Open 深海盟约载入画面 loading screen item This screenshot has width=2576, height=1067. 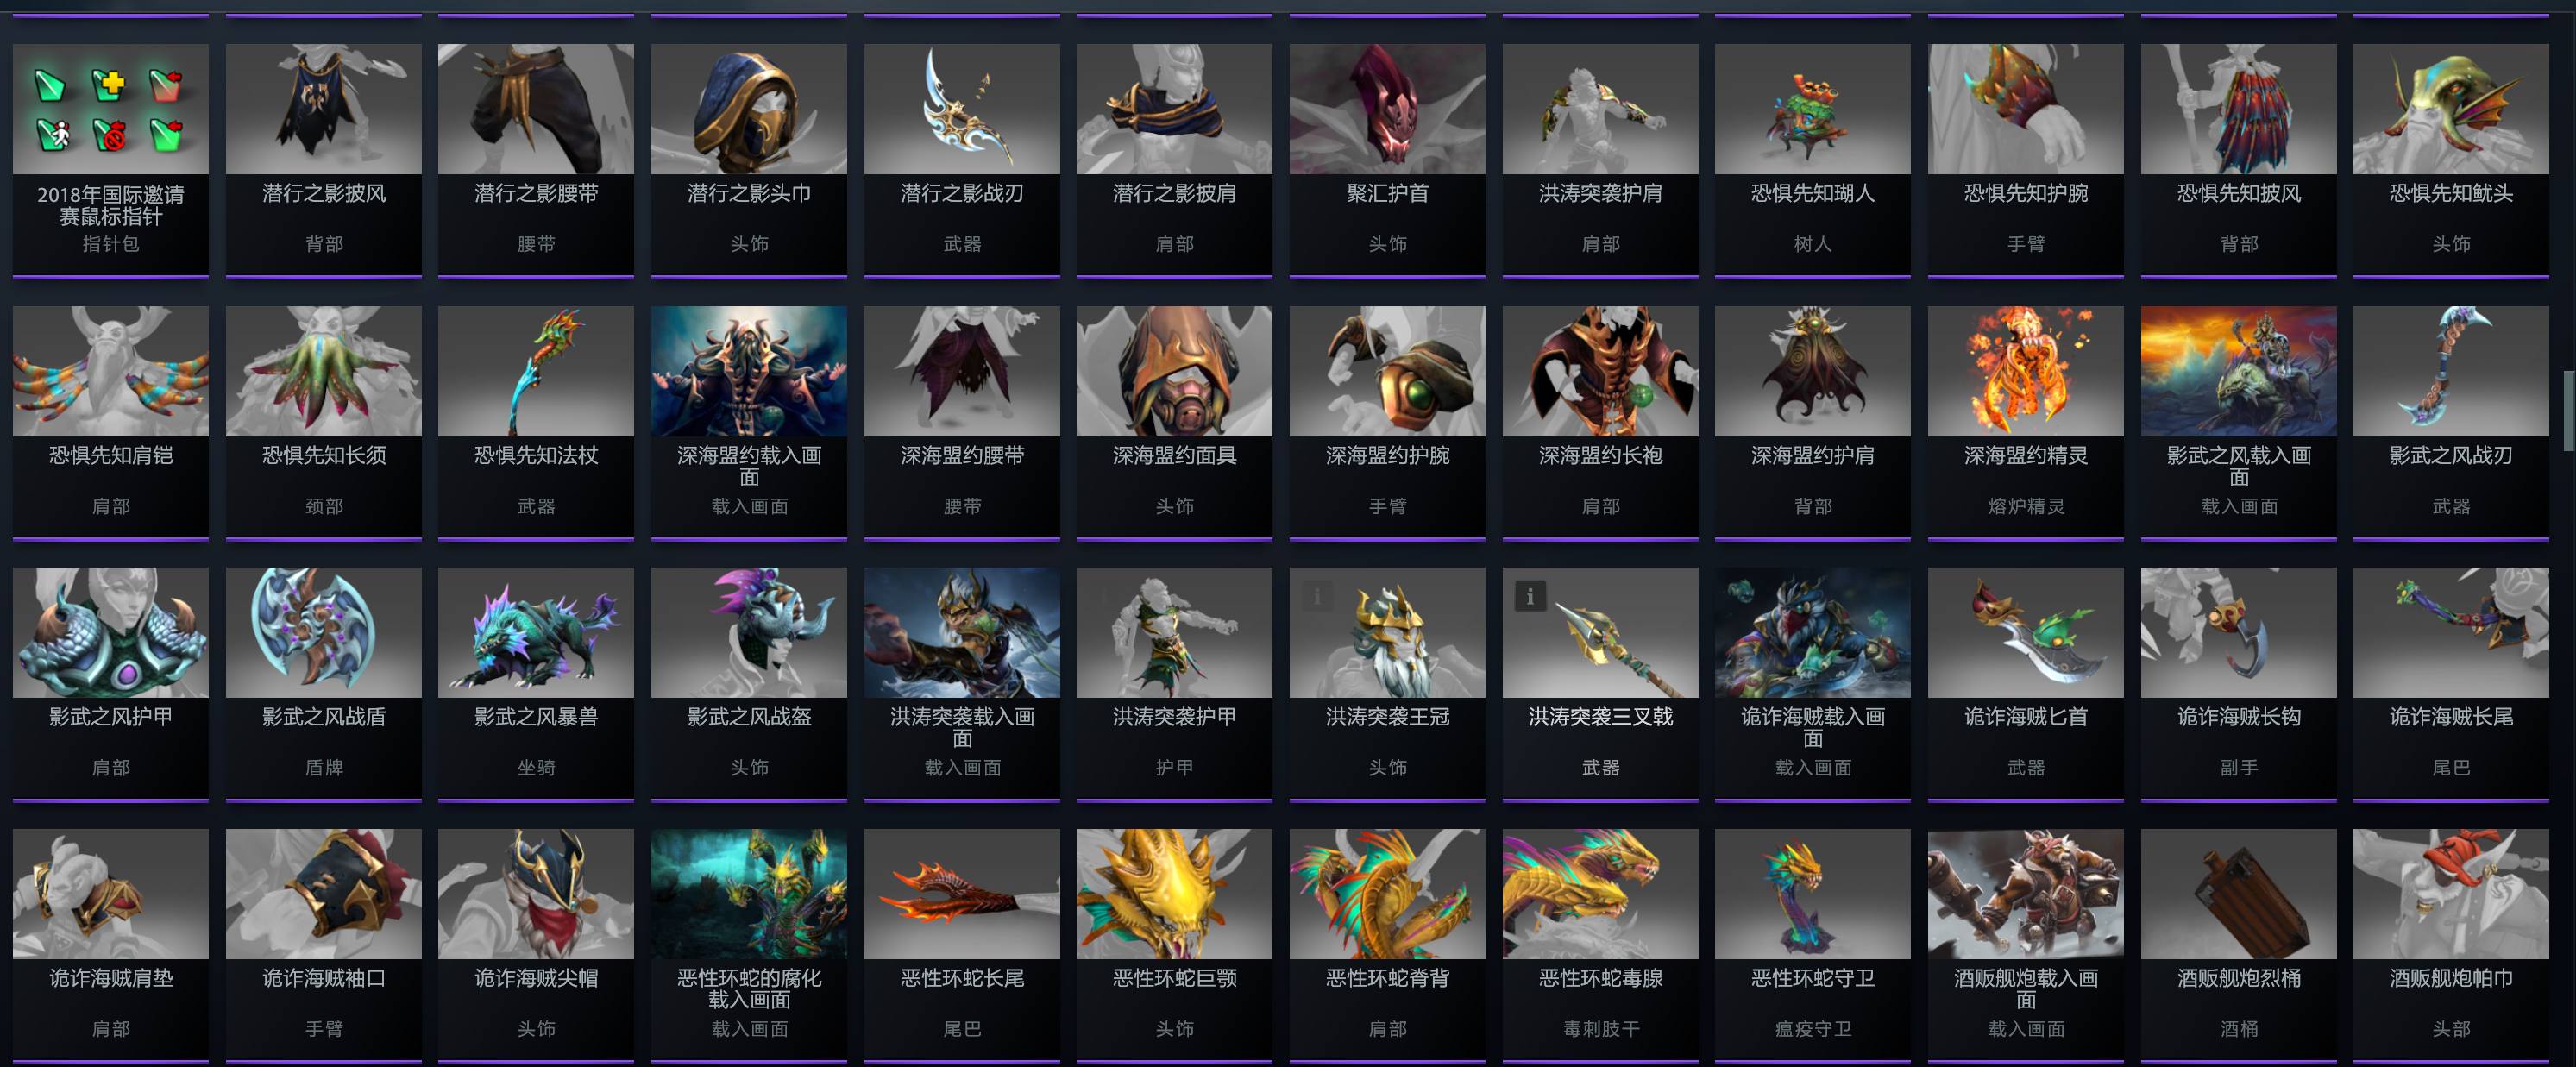coord(748,422)
